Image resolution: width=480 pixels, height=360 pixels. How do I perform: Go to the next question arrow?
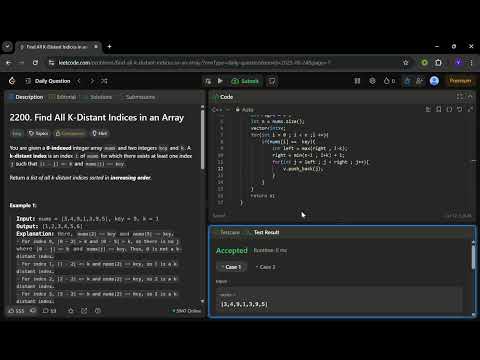click(x=92, y=81)
